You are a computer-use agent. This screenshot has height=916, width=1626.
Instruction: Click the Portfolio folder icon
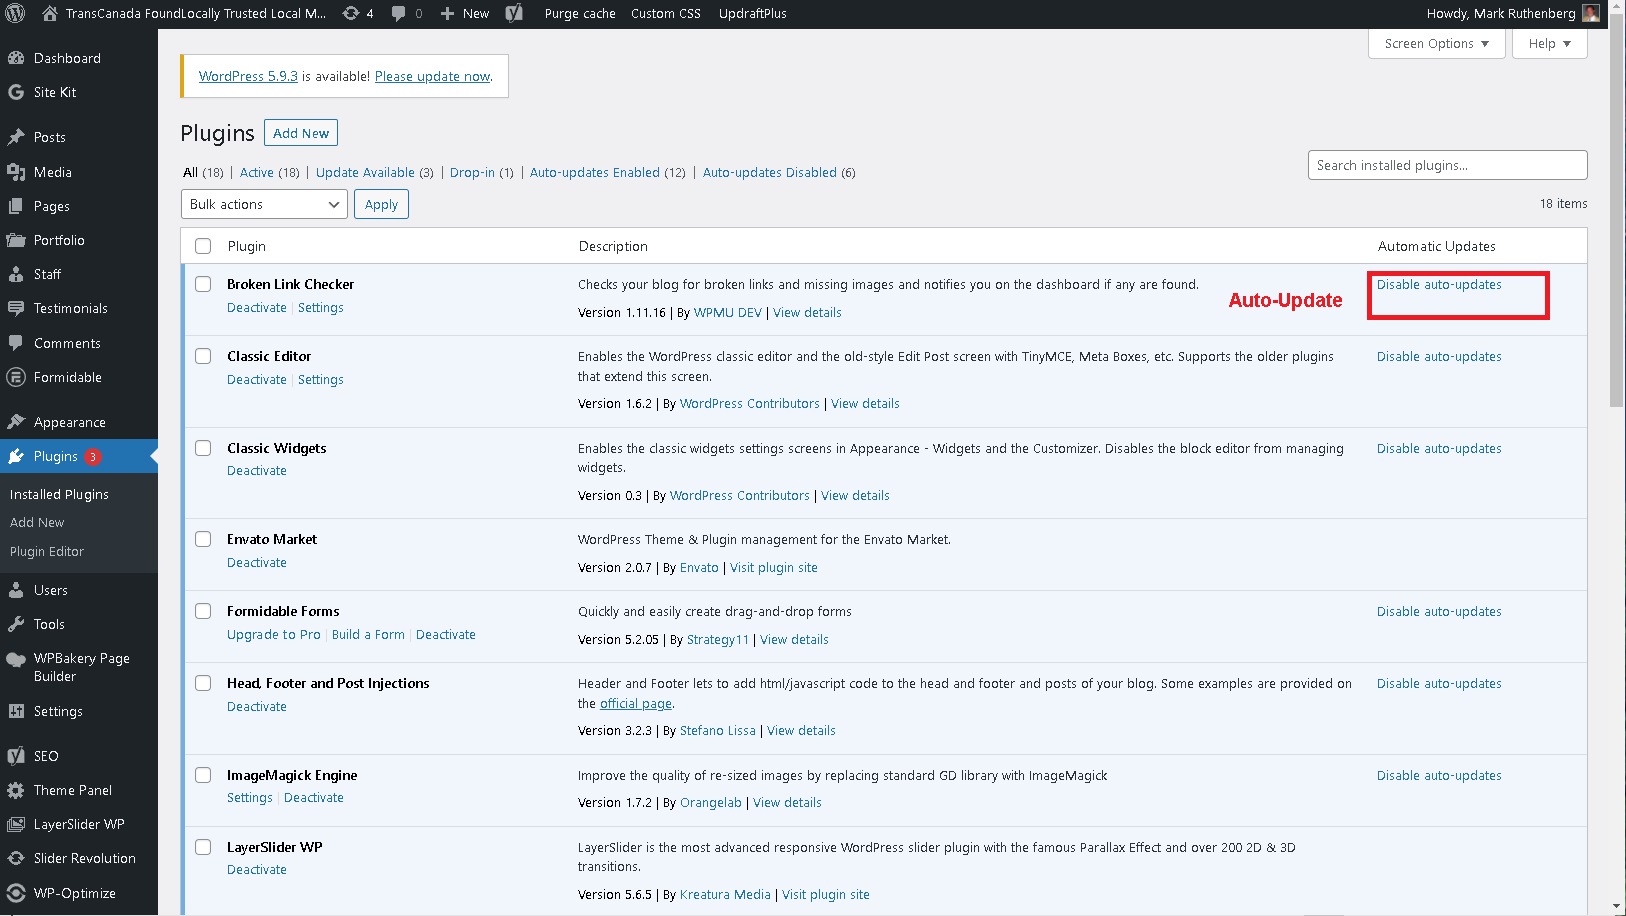pos(16,240)
